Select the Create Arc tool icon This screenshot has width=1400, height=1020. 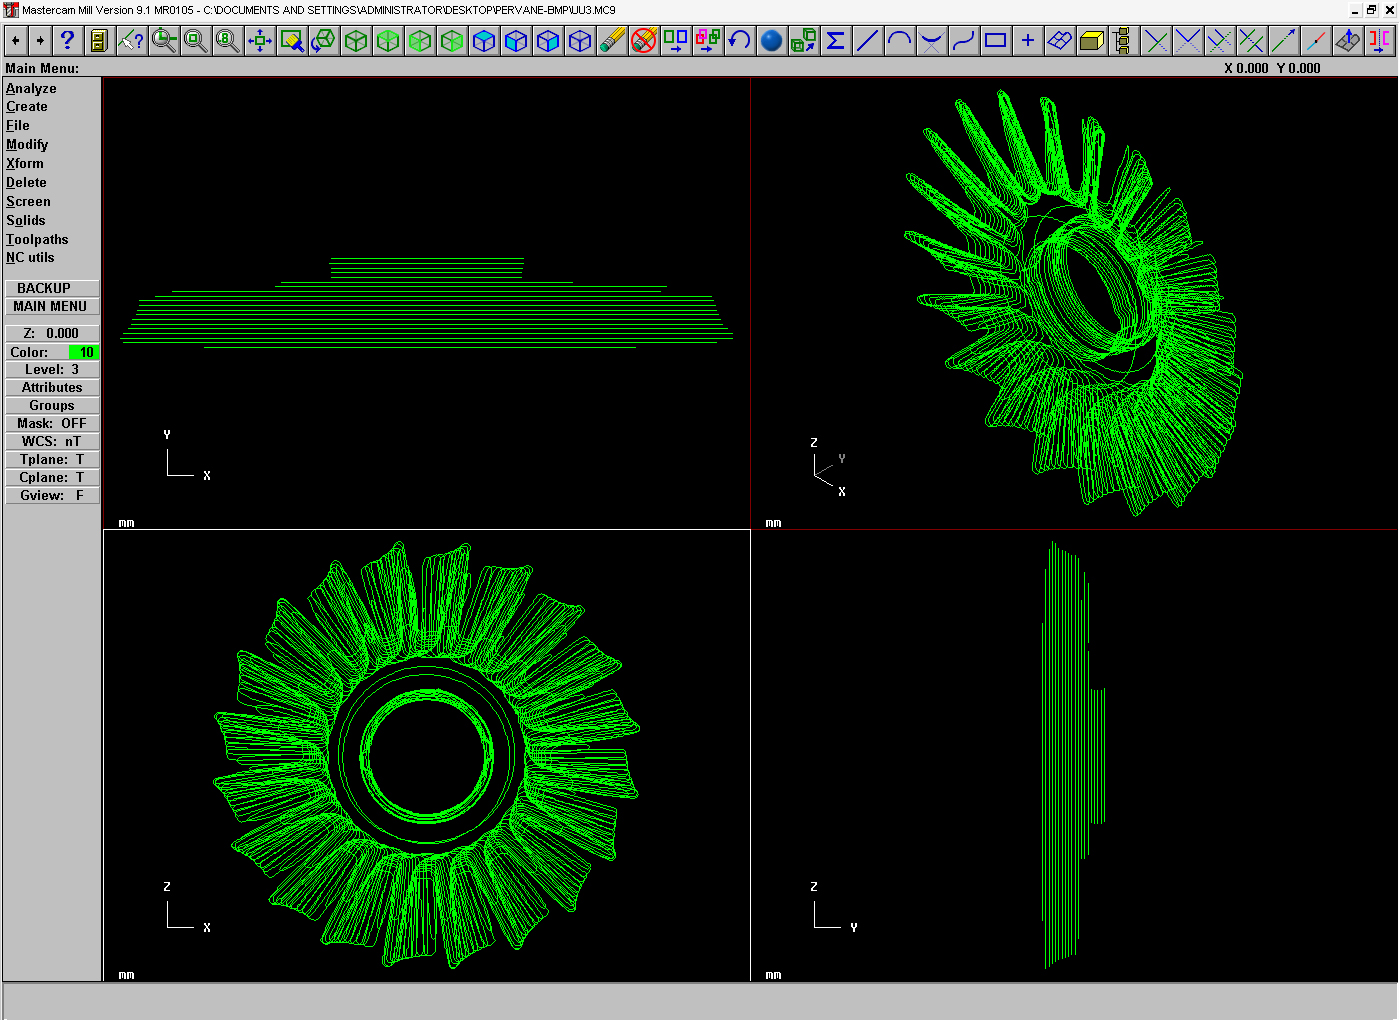[899, 41]
